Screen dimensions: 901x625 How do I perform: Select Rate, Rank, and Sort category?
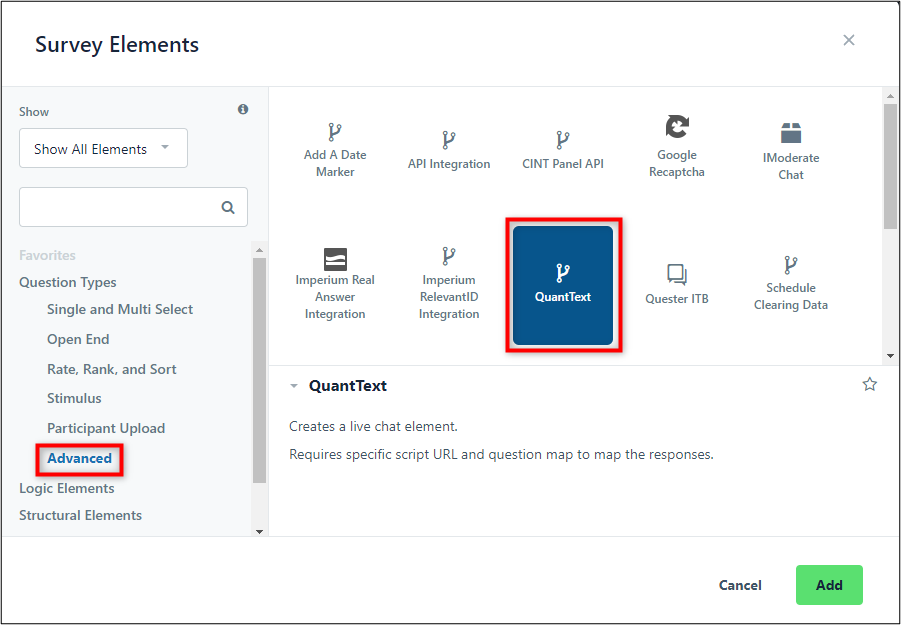click(x=111, y=369)
